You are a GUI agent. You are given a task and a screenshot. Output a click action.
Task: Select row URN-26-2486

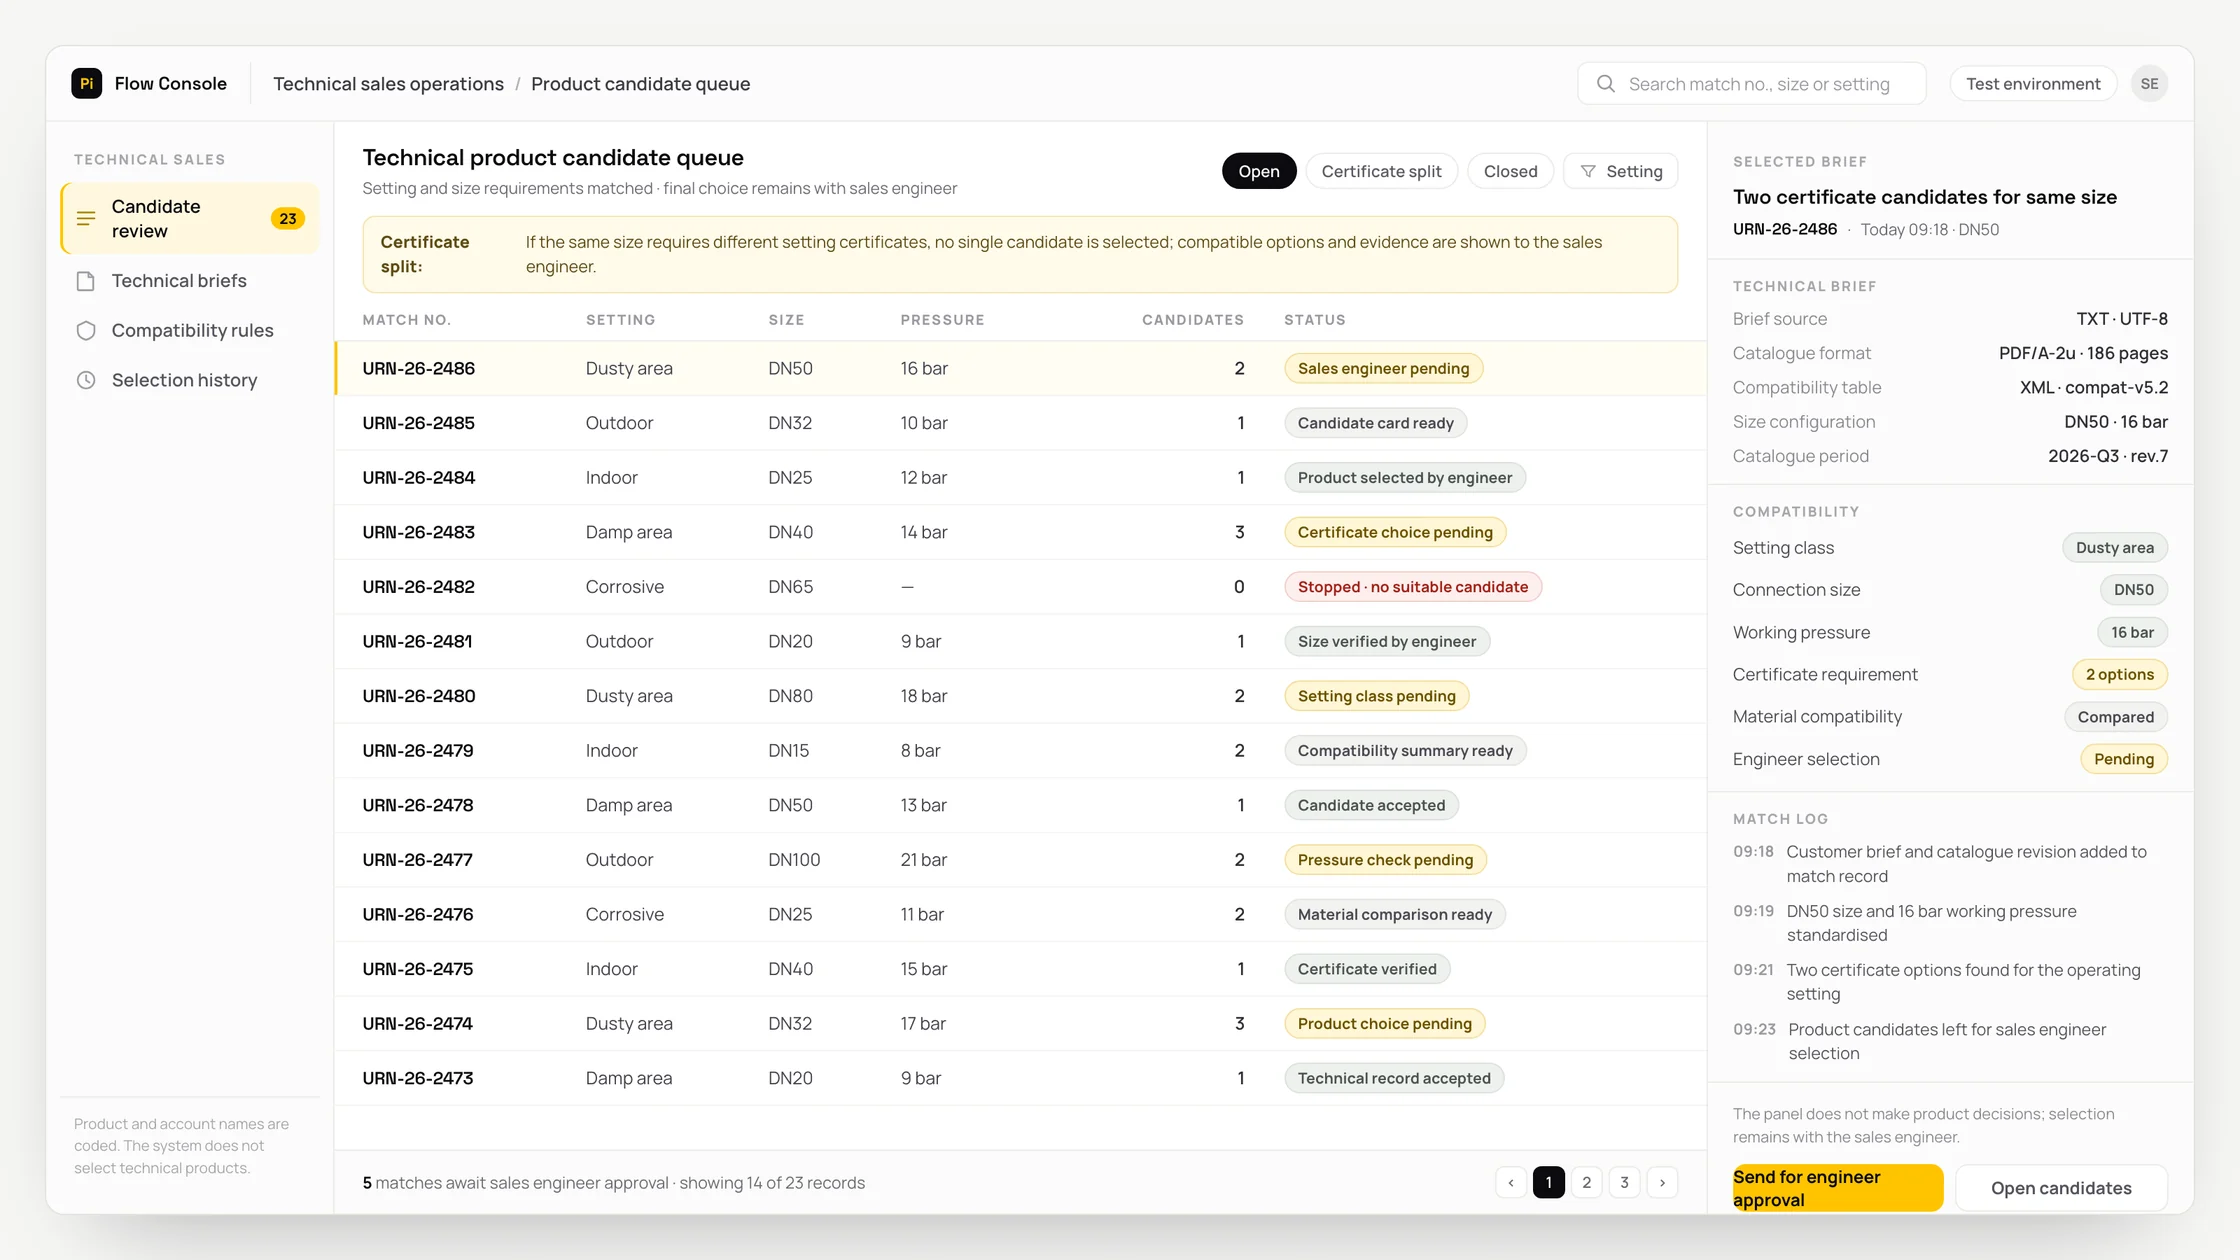click(1020, 369)
